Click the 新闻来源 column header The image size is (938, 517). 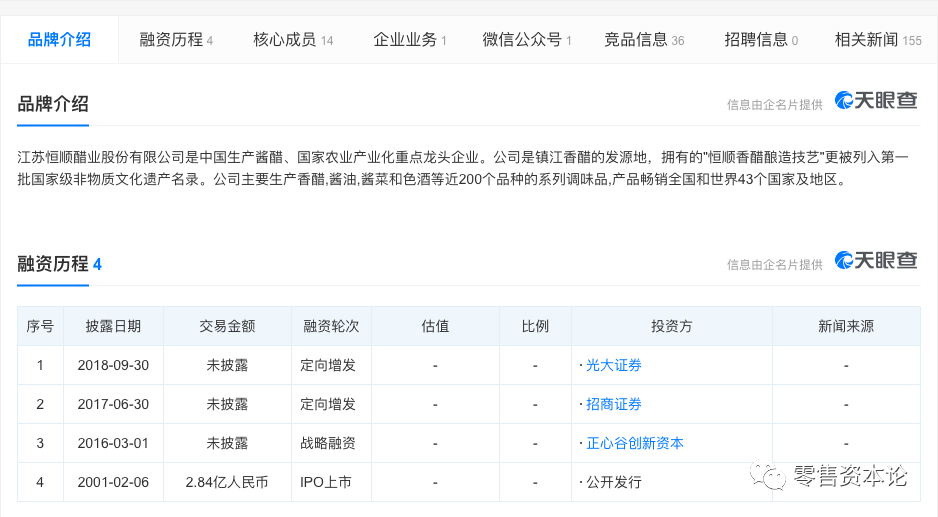[846, 326]
